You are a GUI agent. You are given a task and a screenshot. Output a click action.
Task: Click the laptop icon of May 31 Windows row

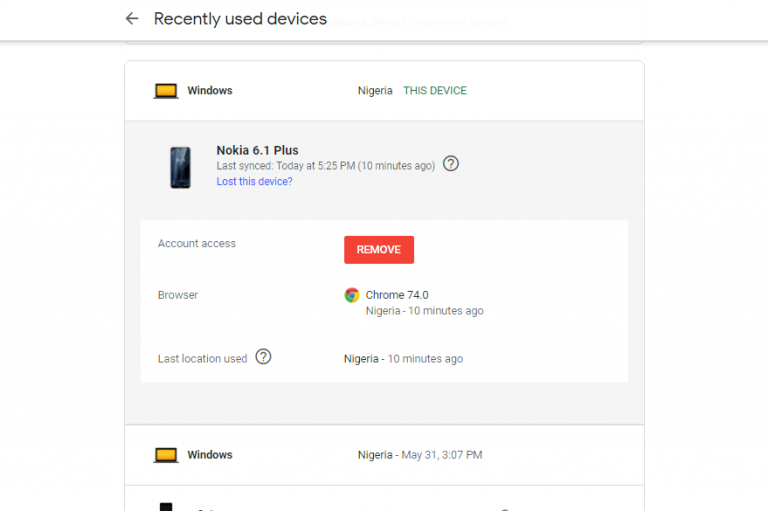(x=166, y=455)
